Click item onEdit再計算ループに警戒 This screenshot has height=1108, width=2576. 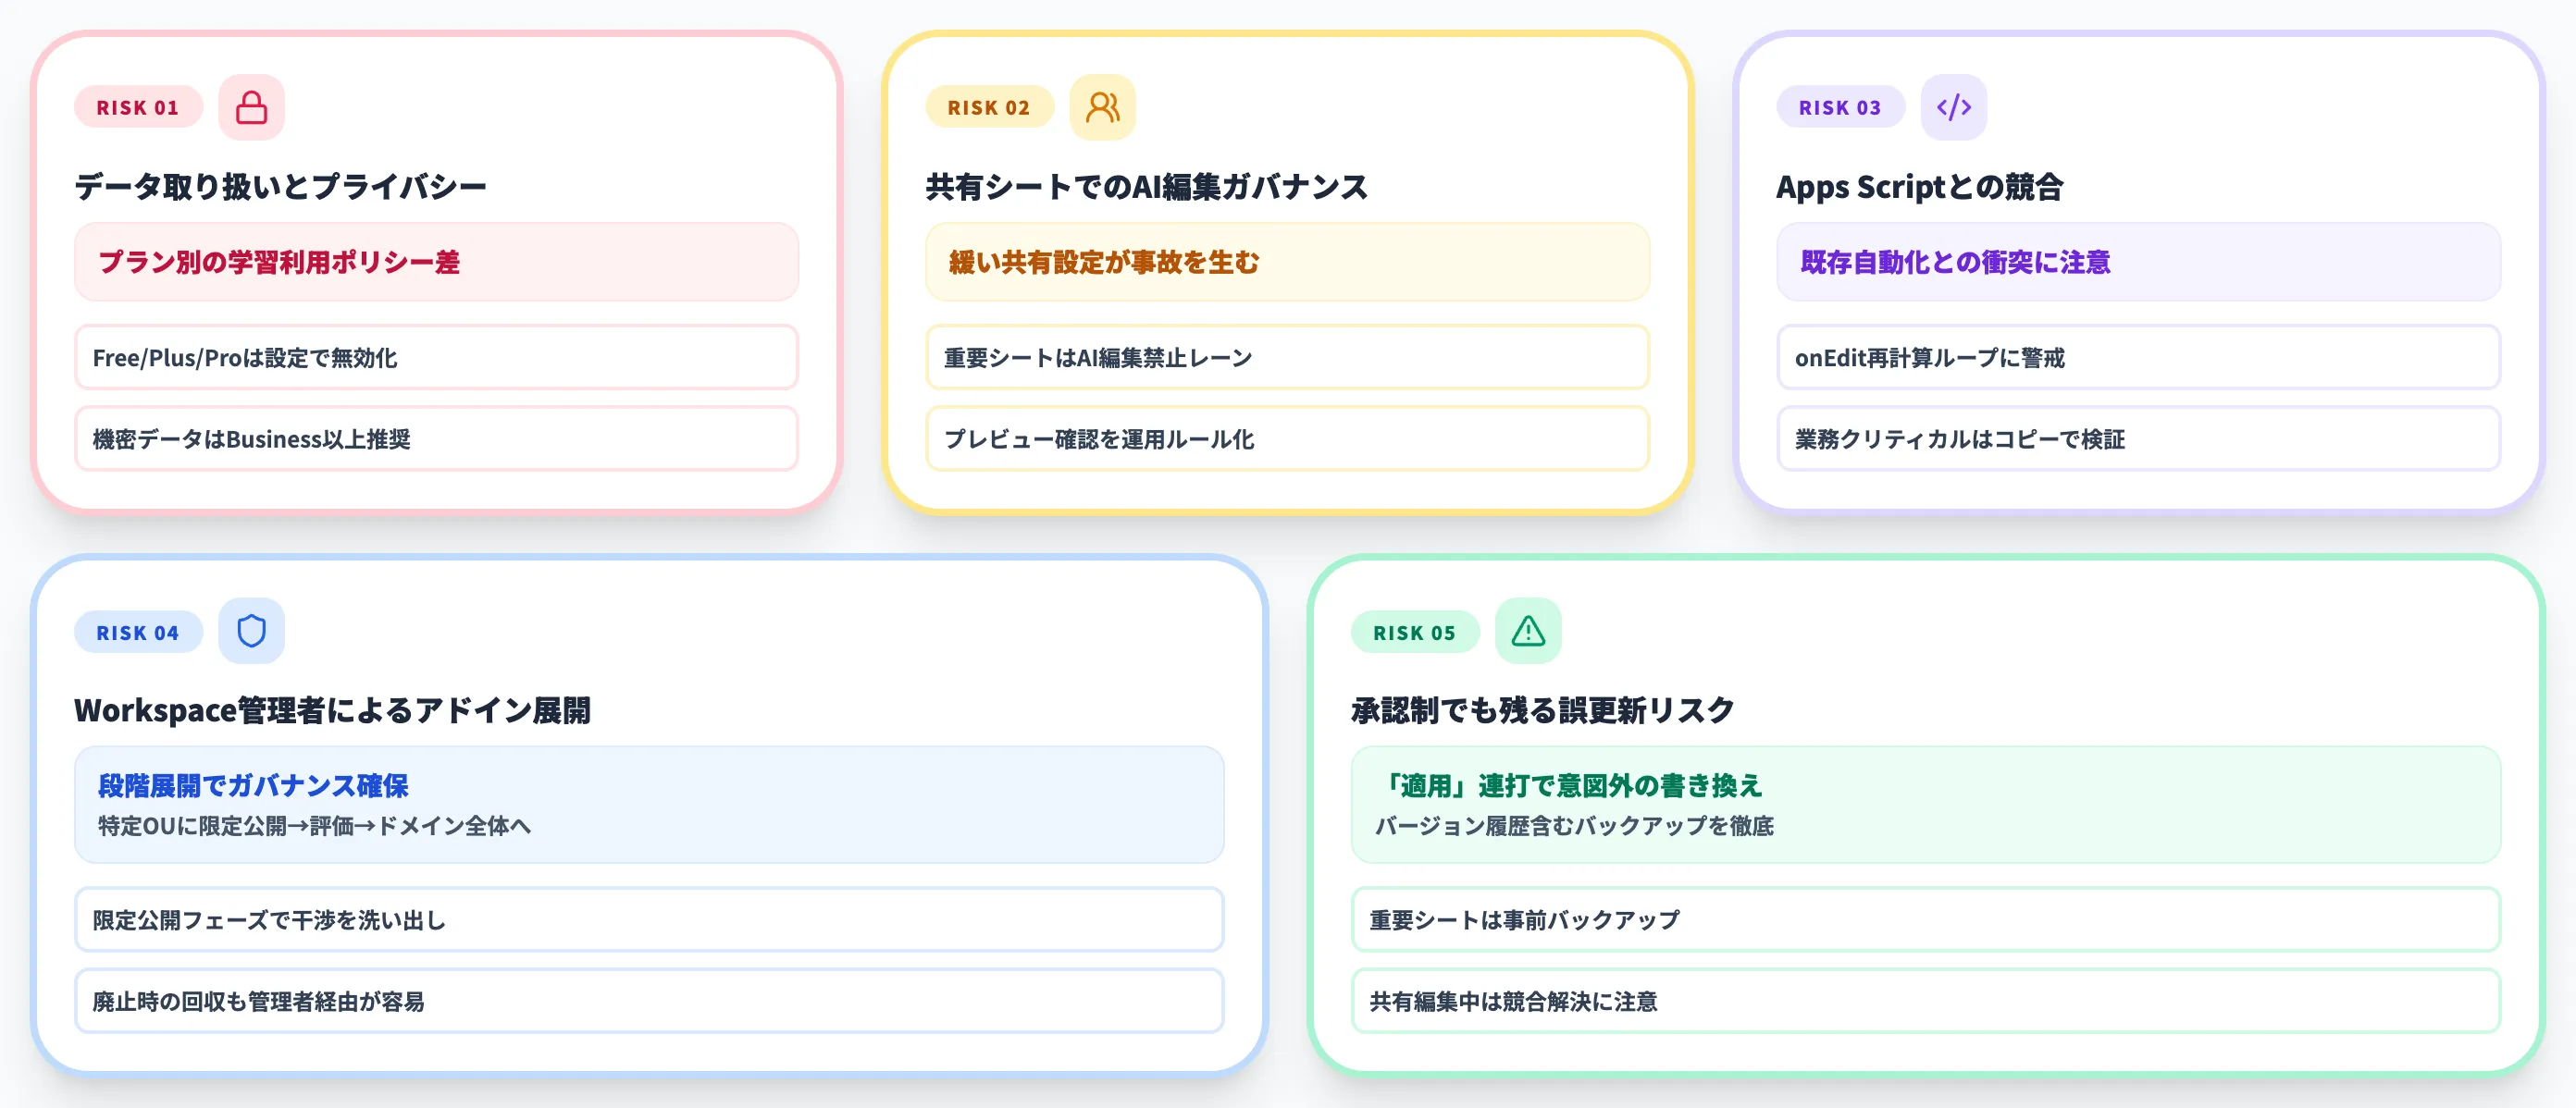pyautogui.click(x=2138, y=357)
